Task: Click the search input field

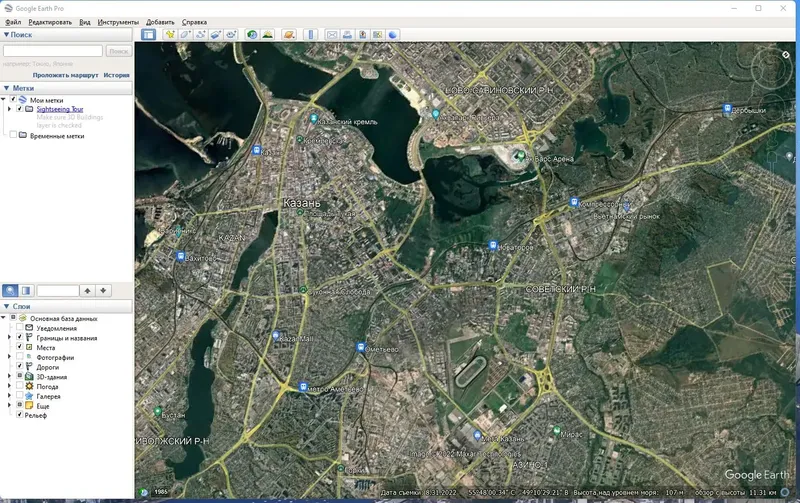Action: click(x=53, y=51)
